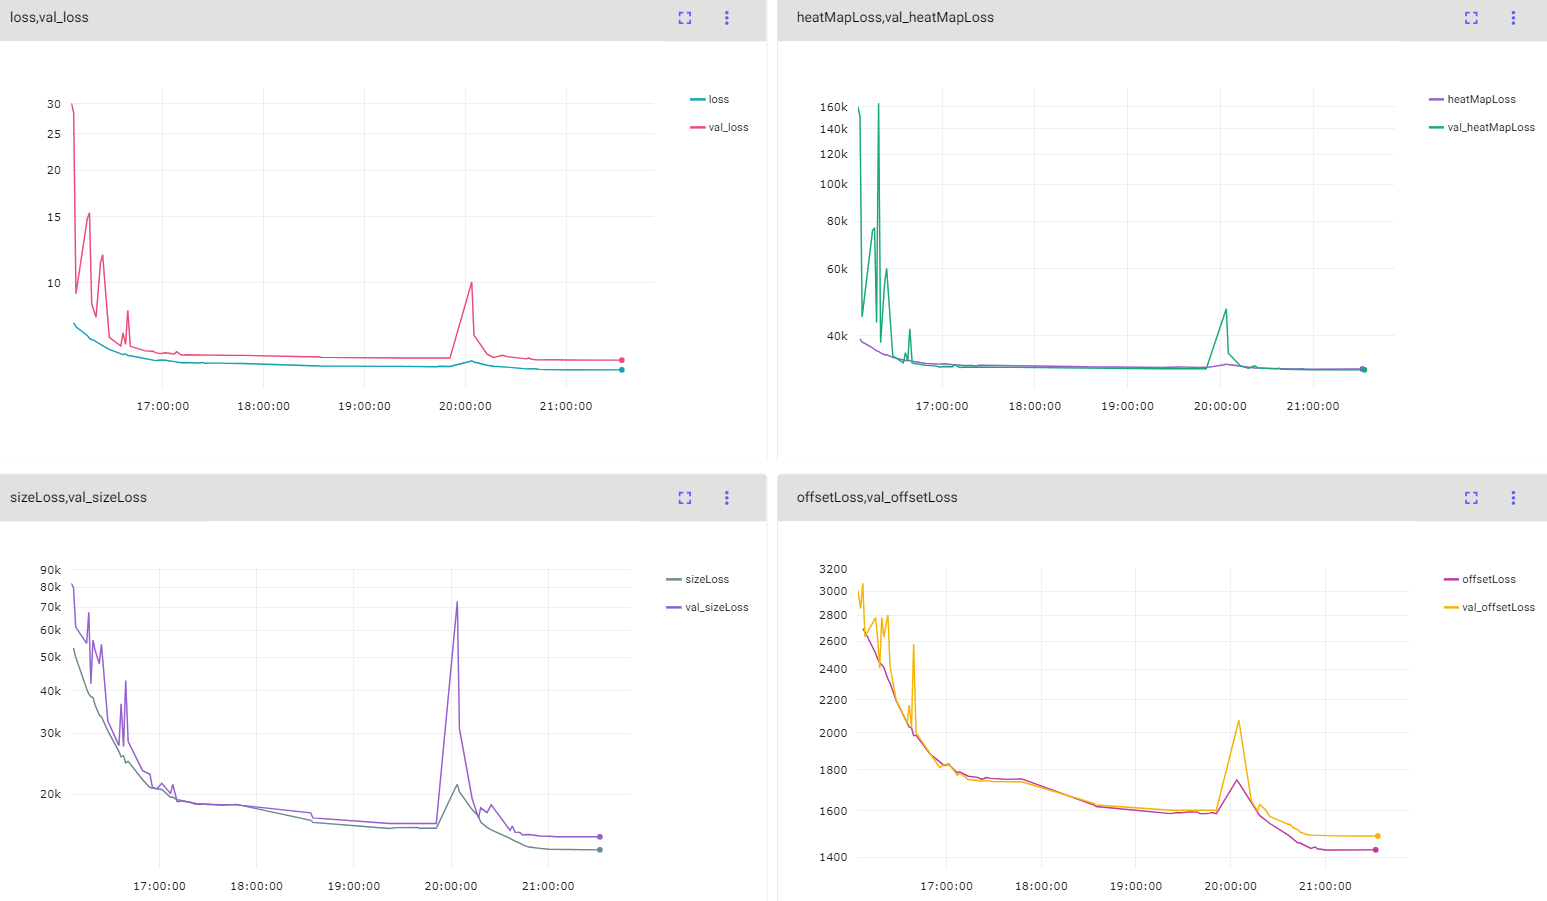Click the val_sizeLoss spike peak near 20:00

(x=457, y=602)
